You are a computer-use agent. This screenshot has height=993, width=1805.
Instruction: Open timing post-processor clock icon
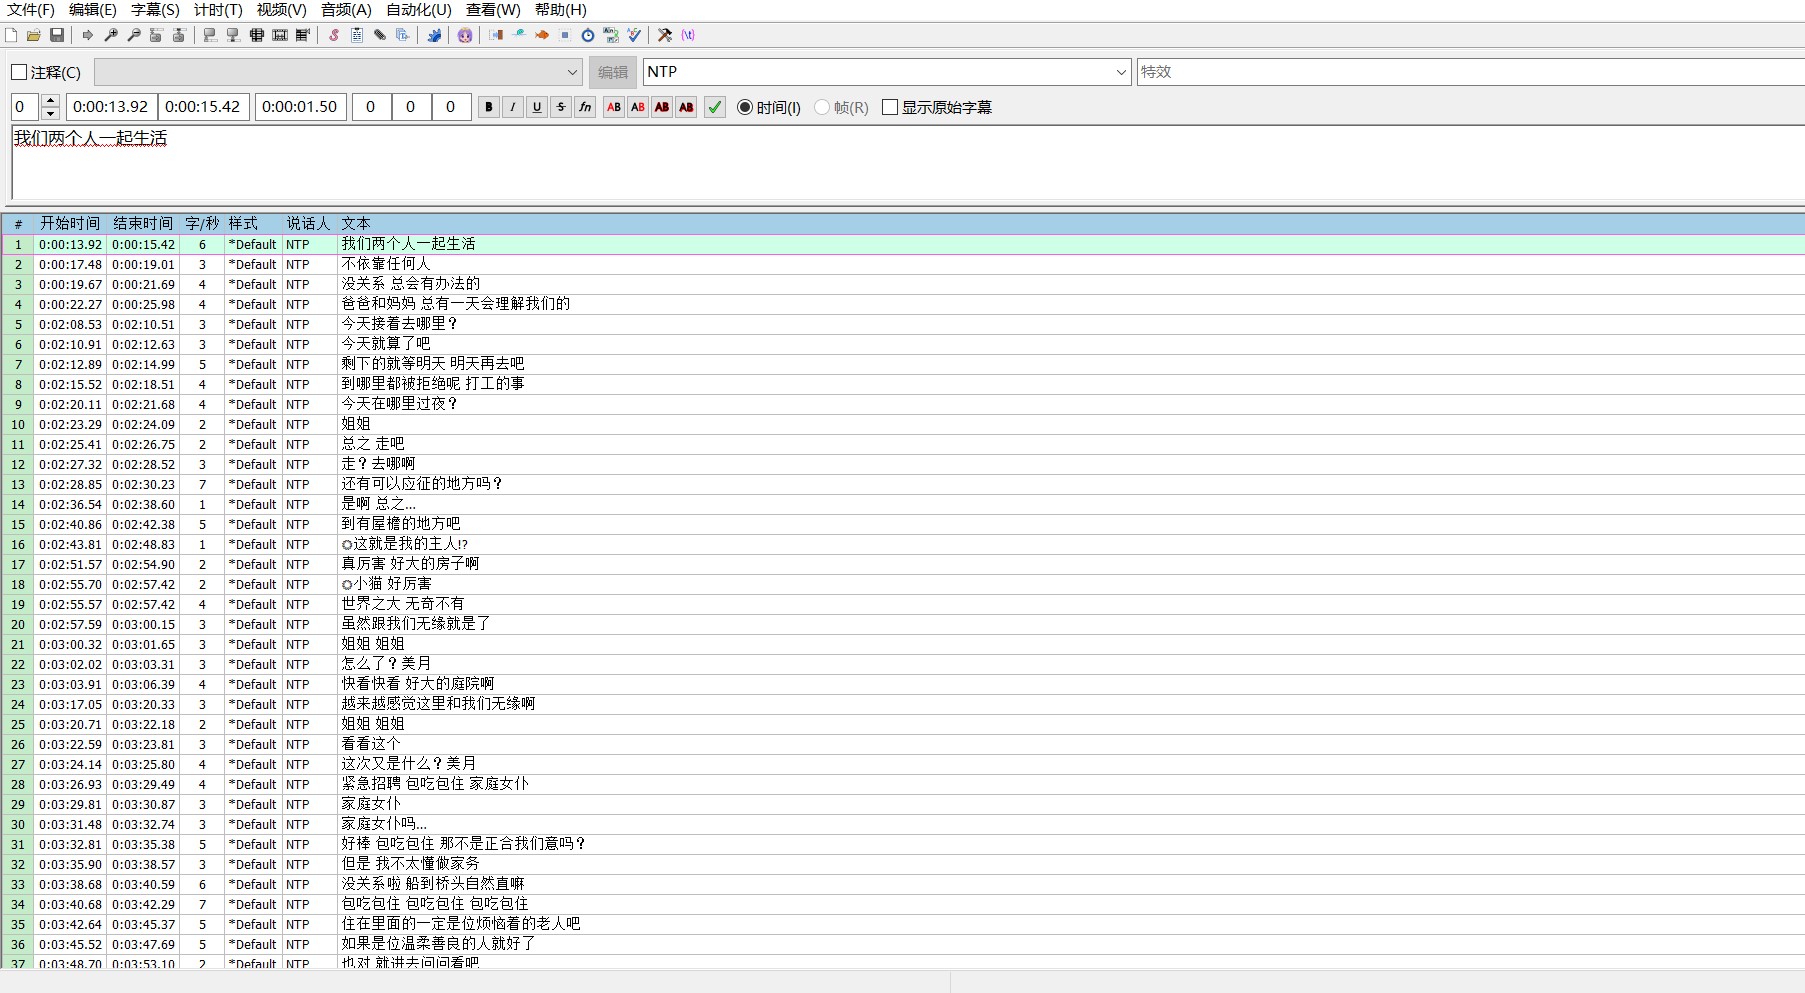(588, 35)
